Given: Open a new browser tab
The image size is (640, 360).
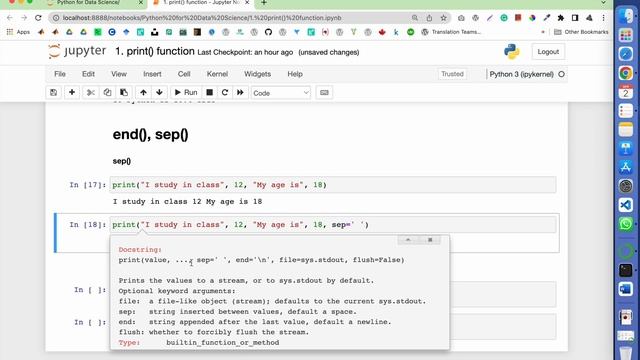Looking at the screenshot, I should point(264,3).
